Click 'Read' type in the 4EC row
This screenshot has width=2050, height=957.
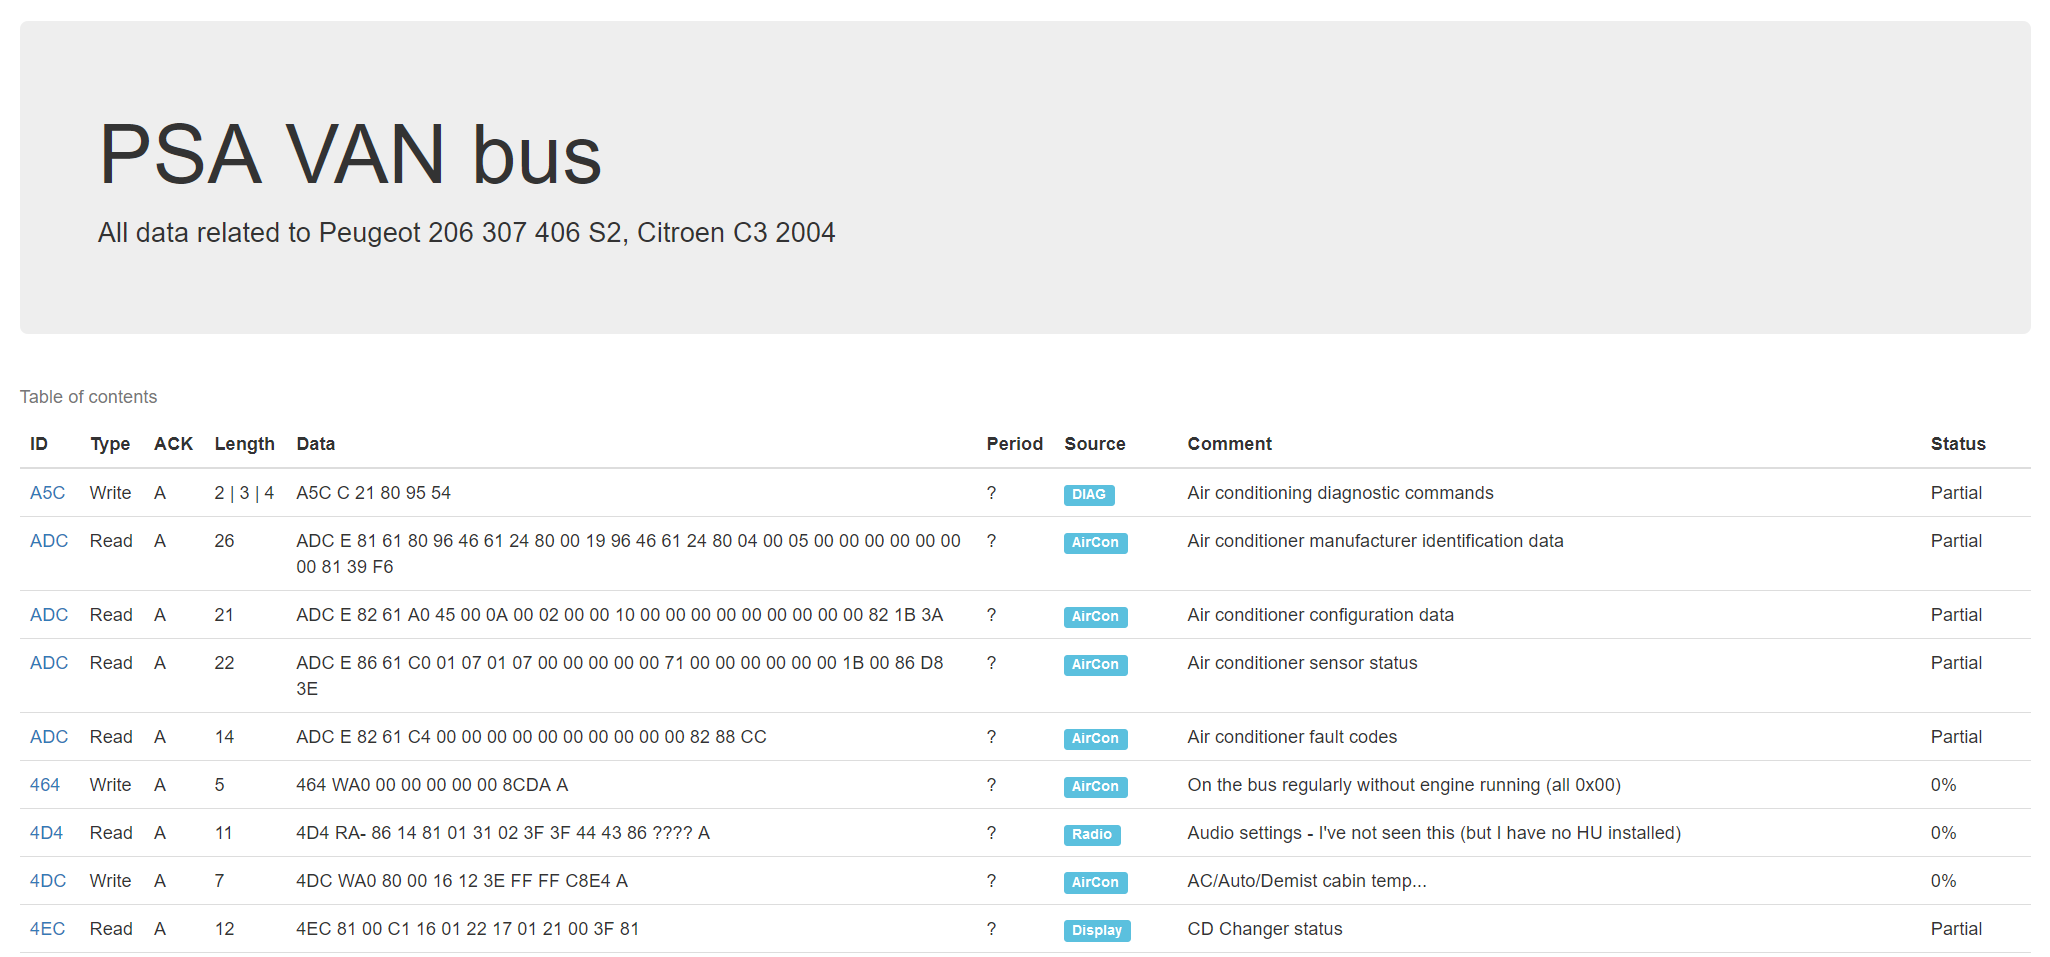point(111,929)
